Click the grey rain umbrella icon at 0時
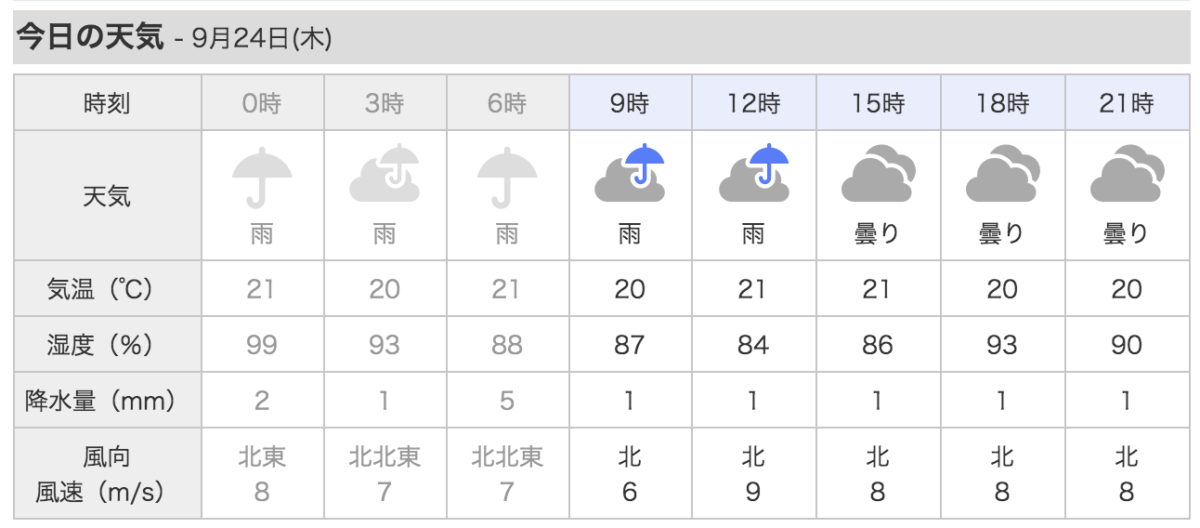The width and height of the screenshot is (1200, 528). coord(261,177)
